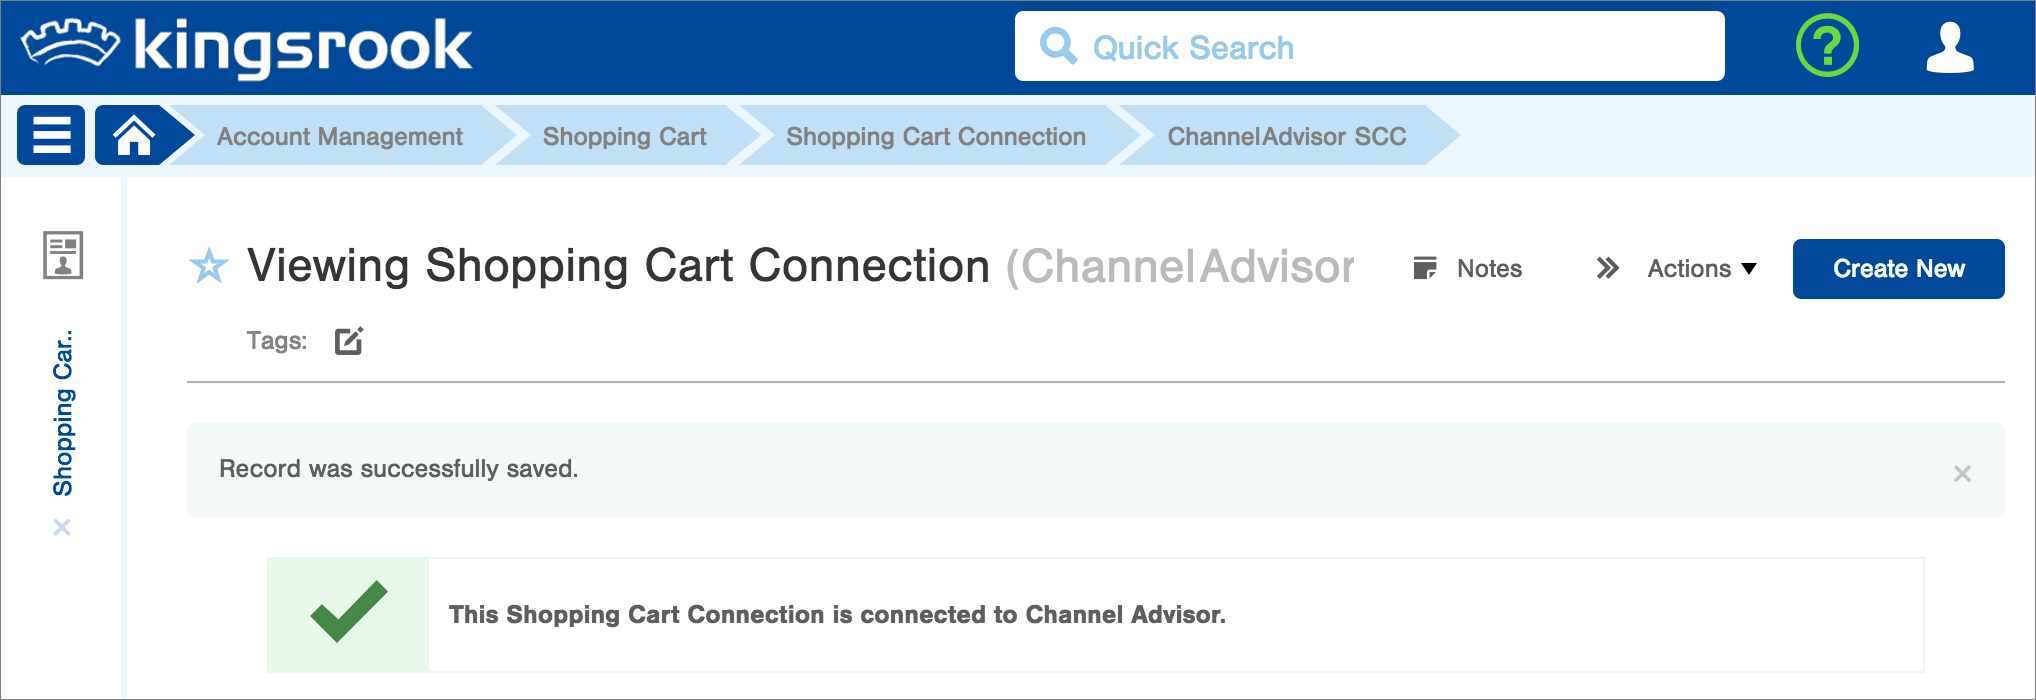
Task: Edit tags with the pencil icon
Action: click(349, 341)
